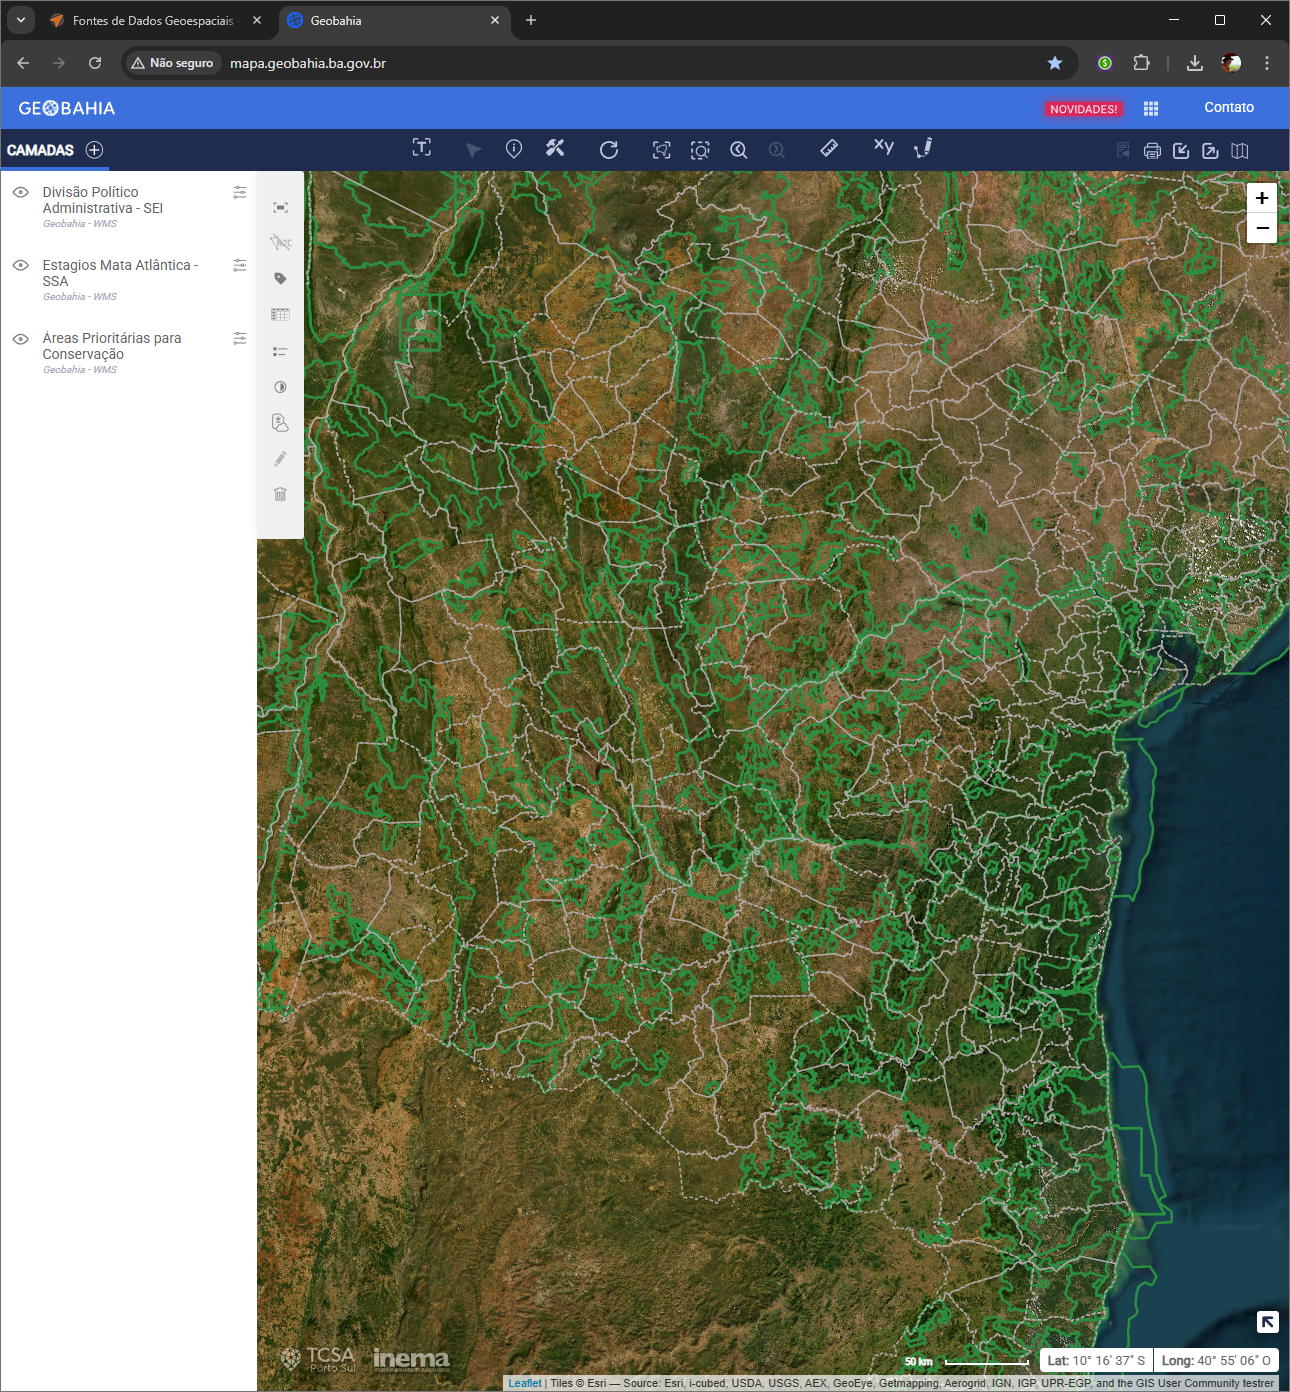
Task: Click the browser address bar URL
Action: click(x=308, y=63)
